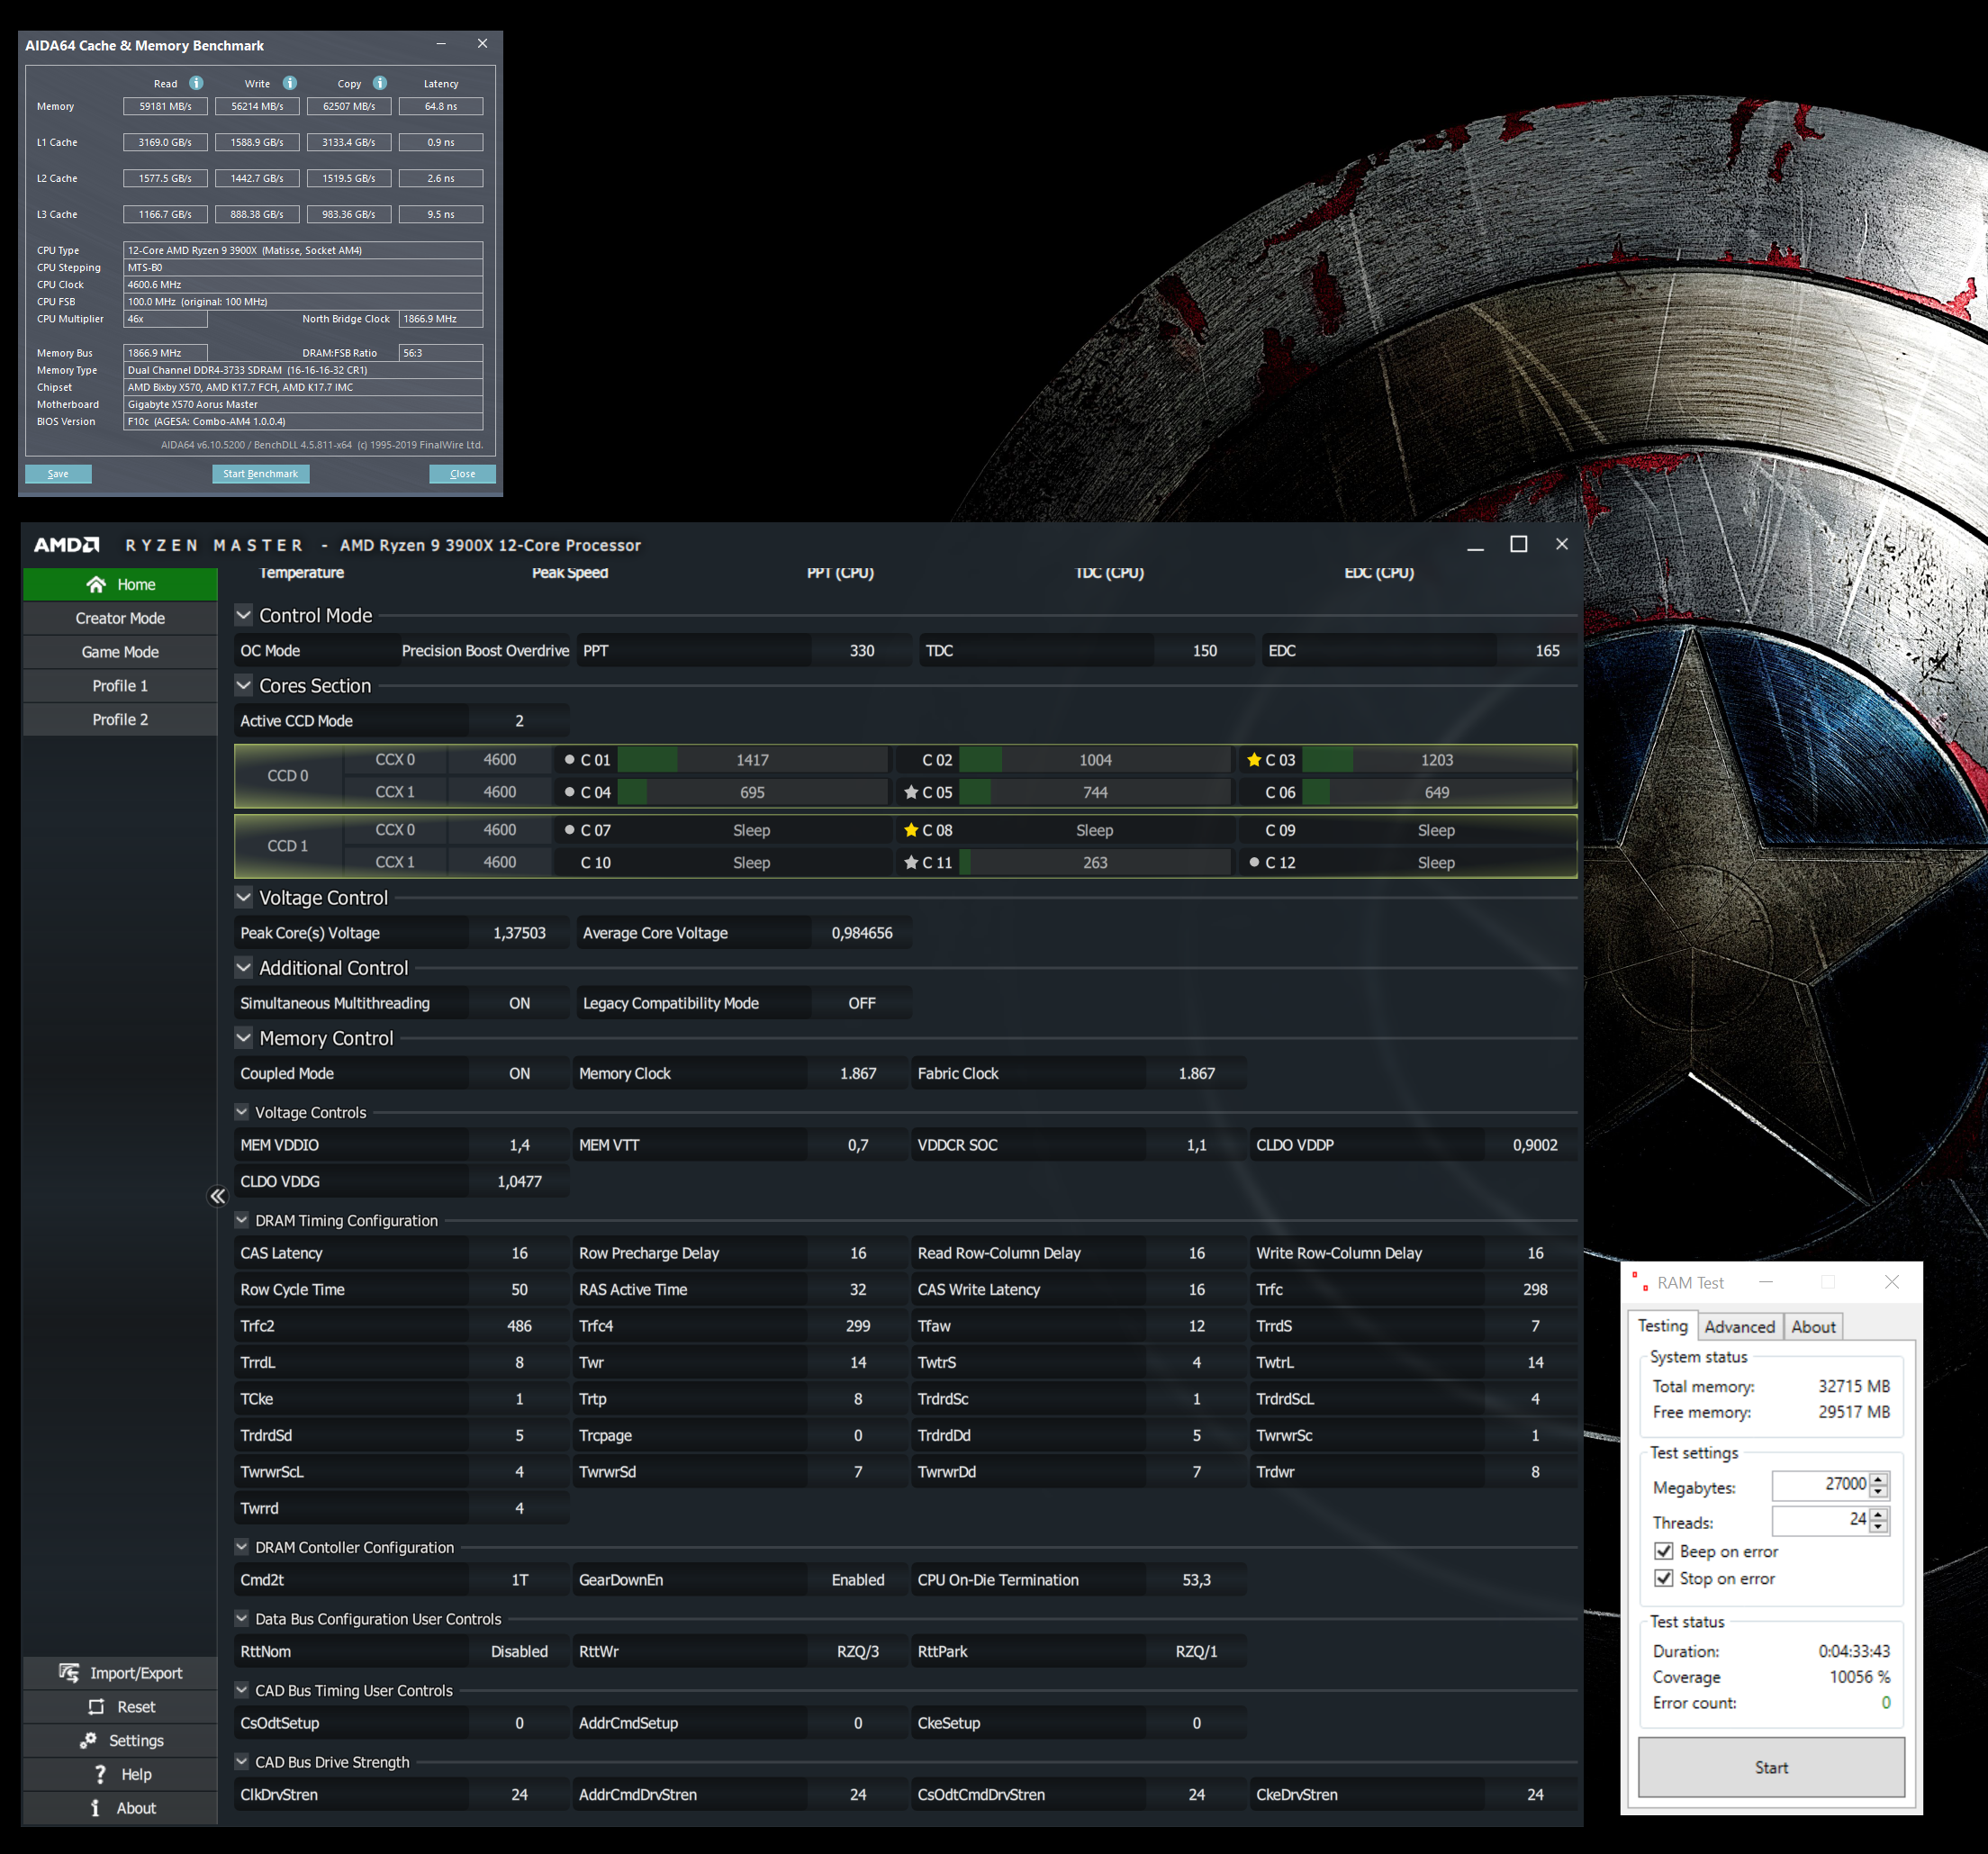Screen dimensions: 1988x1854
Task: Click the Reset icon in the sidebar
Action: 96,1707
